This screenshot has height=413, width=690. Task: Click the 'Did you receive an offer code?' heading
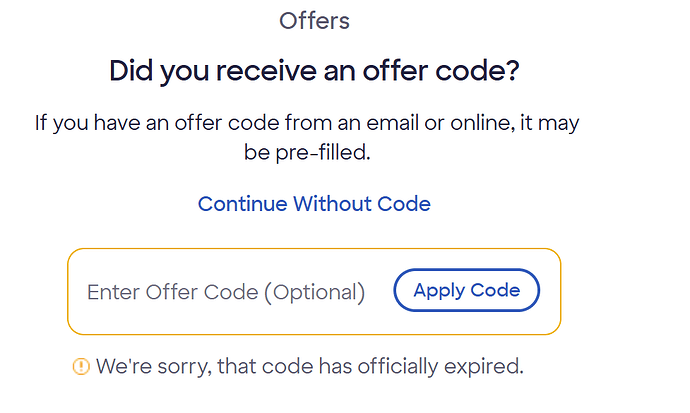pyautogui.click(x=314, y=71)
